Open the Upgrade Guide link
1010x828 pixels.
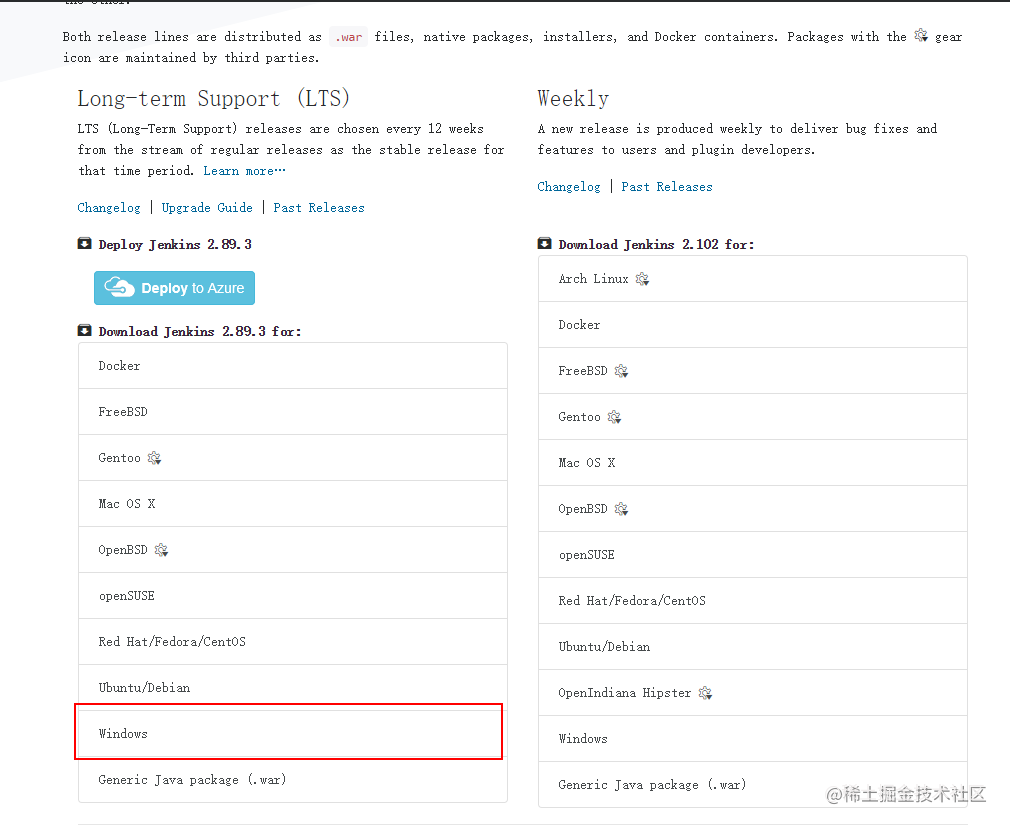tap(207, 207)
